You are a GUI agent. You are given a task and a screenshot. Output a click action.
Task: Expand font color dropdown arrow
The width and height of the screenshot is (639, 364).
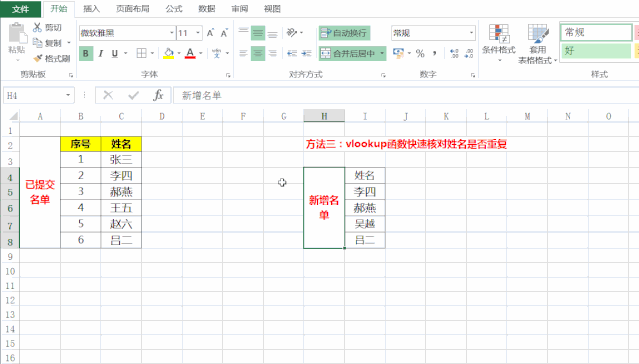click(x=201, y=53)
